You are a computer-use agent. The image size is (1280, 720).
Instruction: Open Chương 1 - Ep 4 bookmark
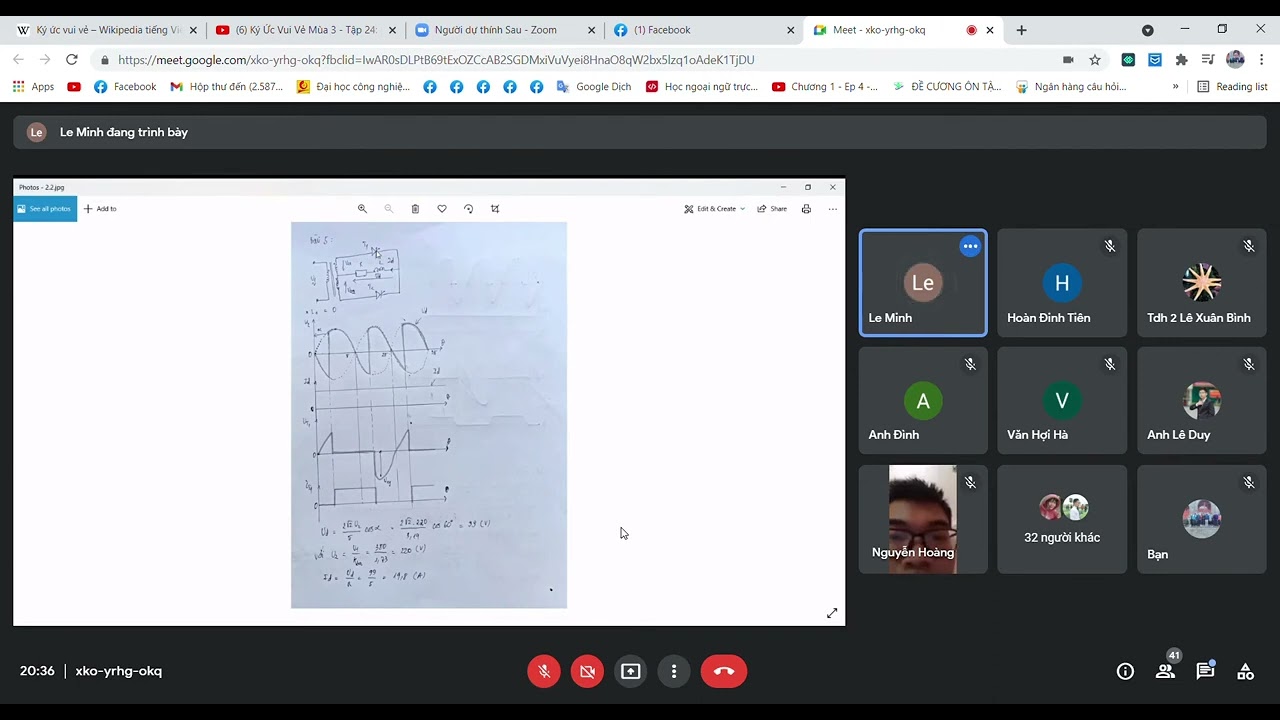pos(825,87)
